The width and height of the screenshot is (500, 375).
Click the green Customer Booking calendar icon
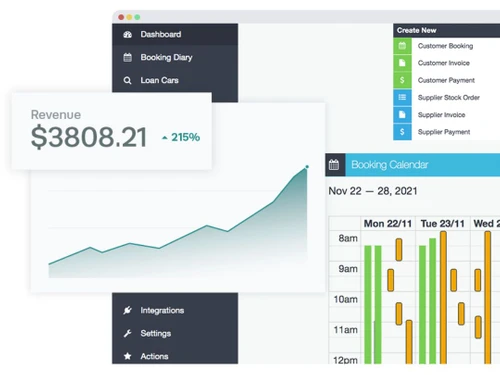point(402,46)
